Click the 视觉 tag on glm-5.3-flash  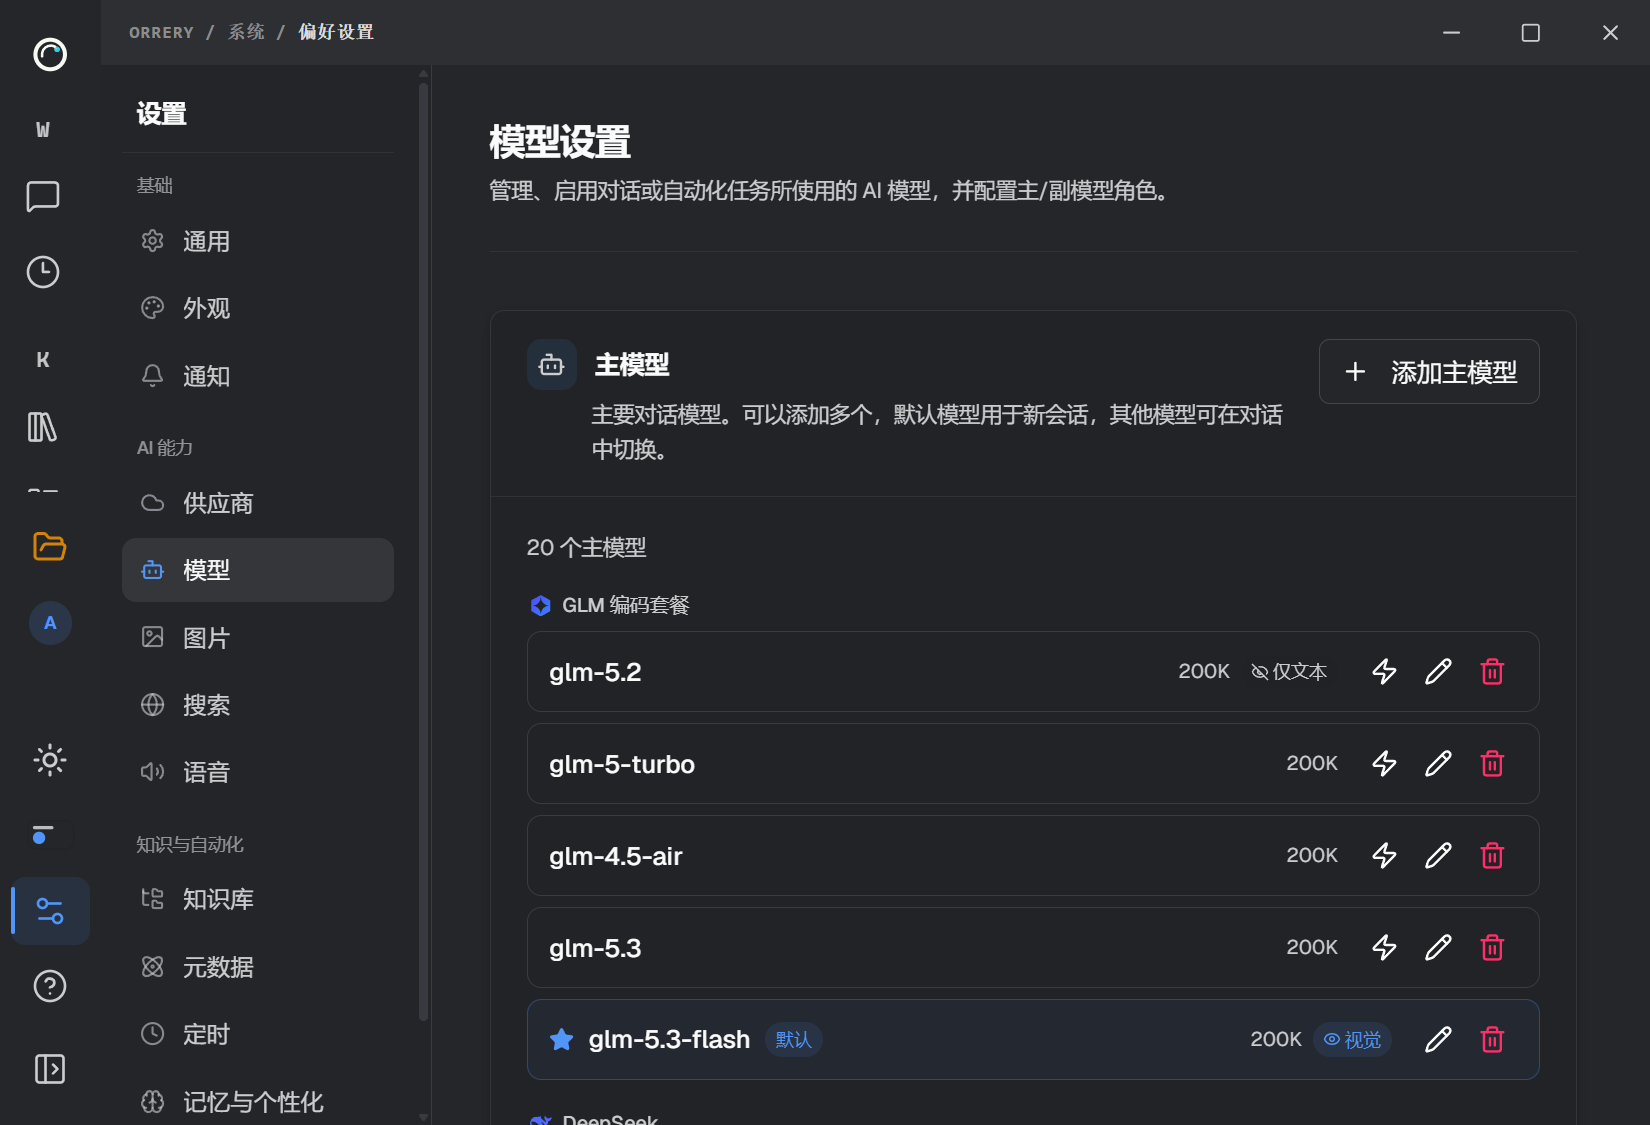point(1352,1040)
